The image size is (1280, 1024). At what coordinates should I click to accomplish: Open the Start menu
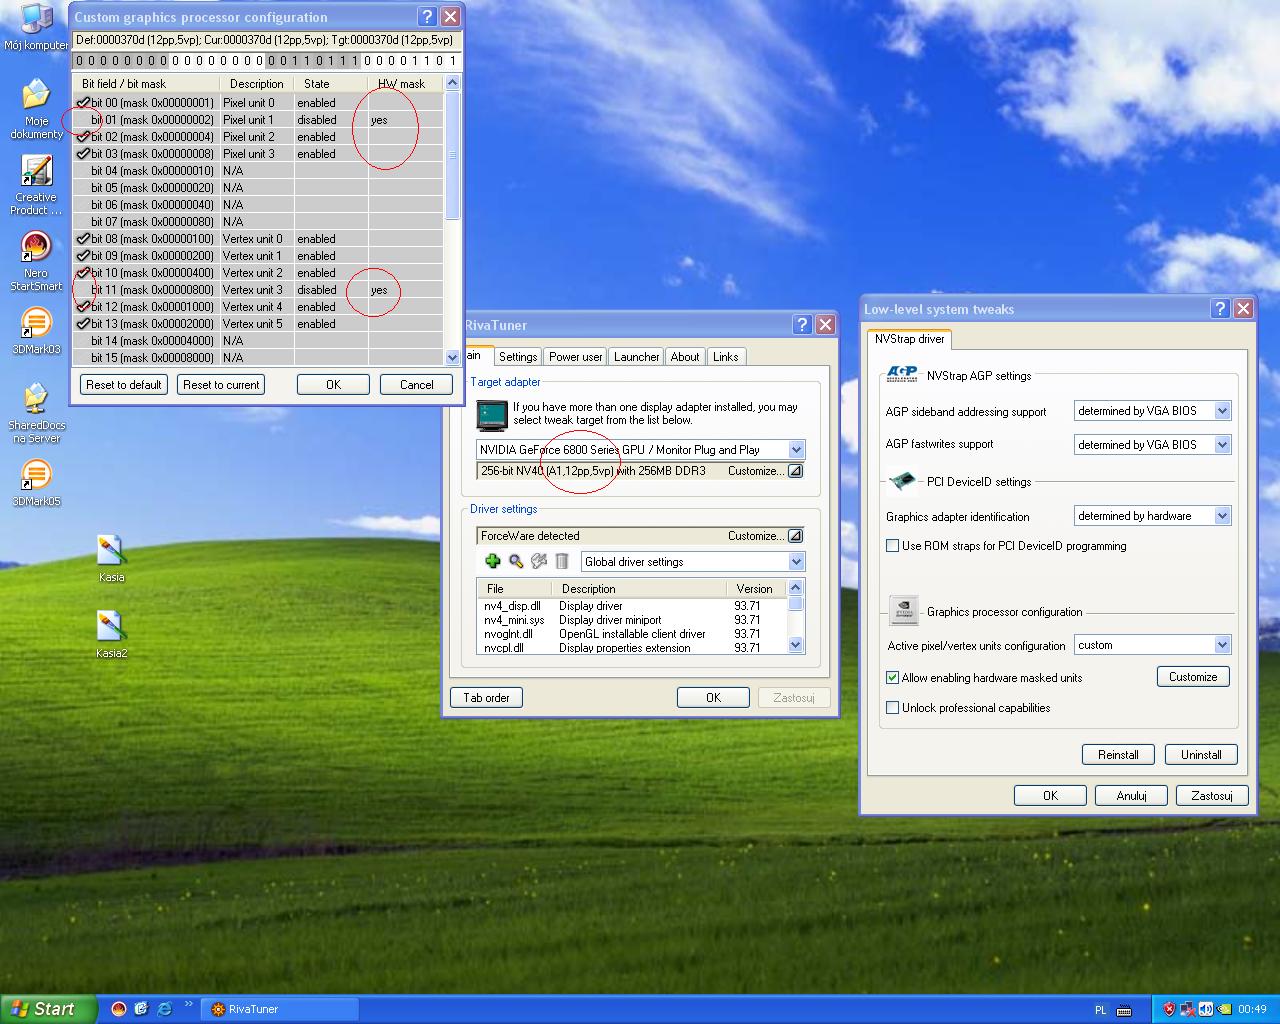[48, 1009]
